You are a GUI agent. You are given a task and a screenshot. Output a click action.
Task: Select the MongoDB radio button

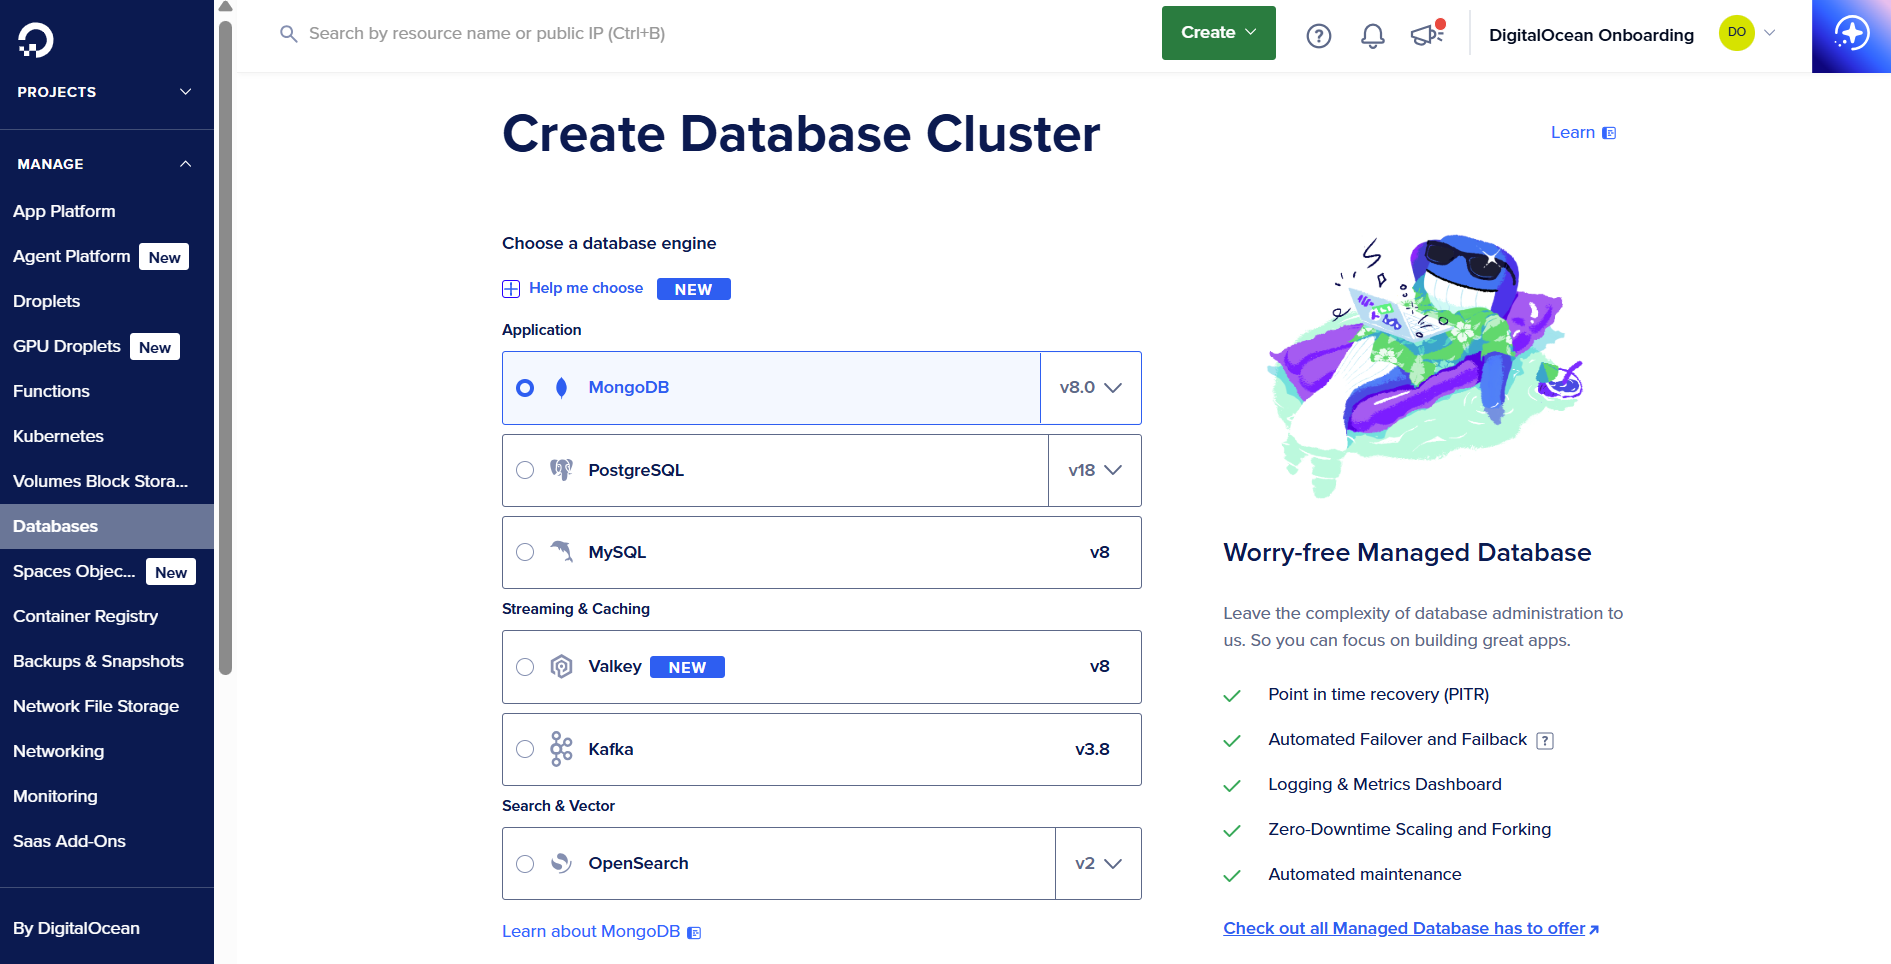coord(525,387)
